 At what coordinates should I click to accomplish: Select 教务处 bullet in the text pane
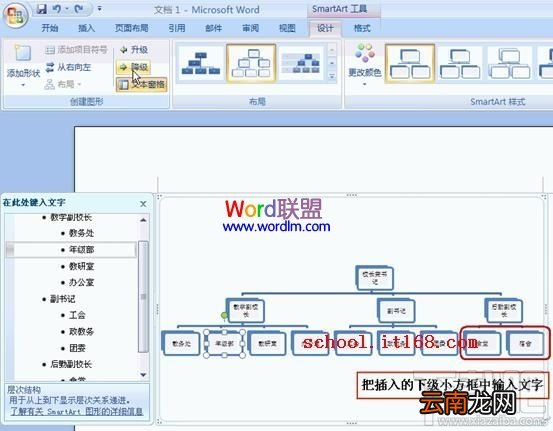pos(81,233)
